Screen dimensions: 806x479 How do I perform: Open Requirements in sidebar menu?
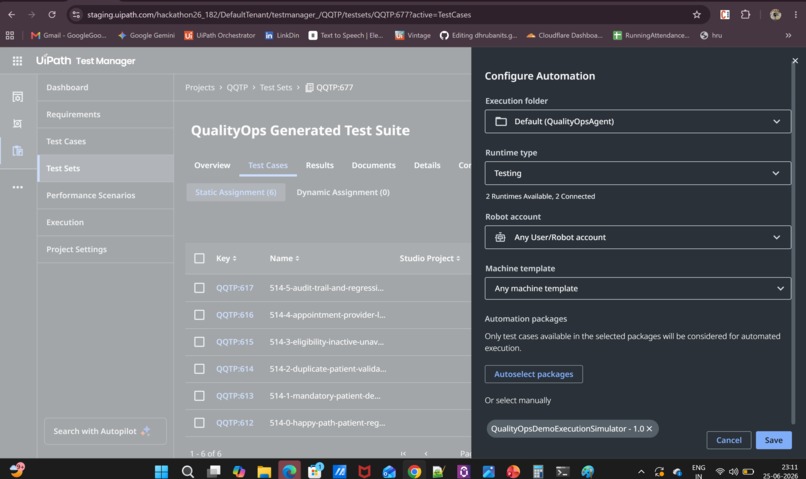105,115
